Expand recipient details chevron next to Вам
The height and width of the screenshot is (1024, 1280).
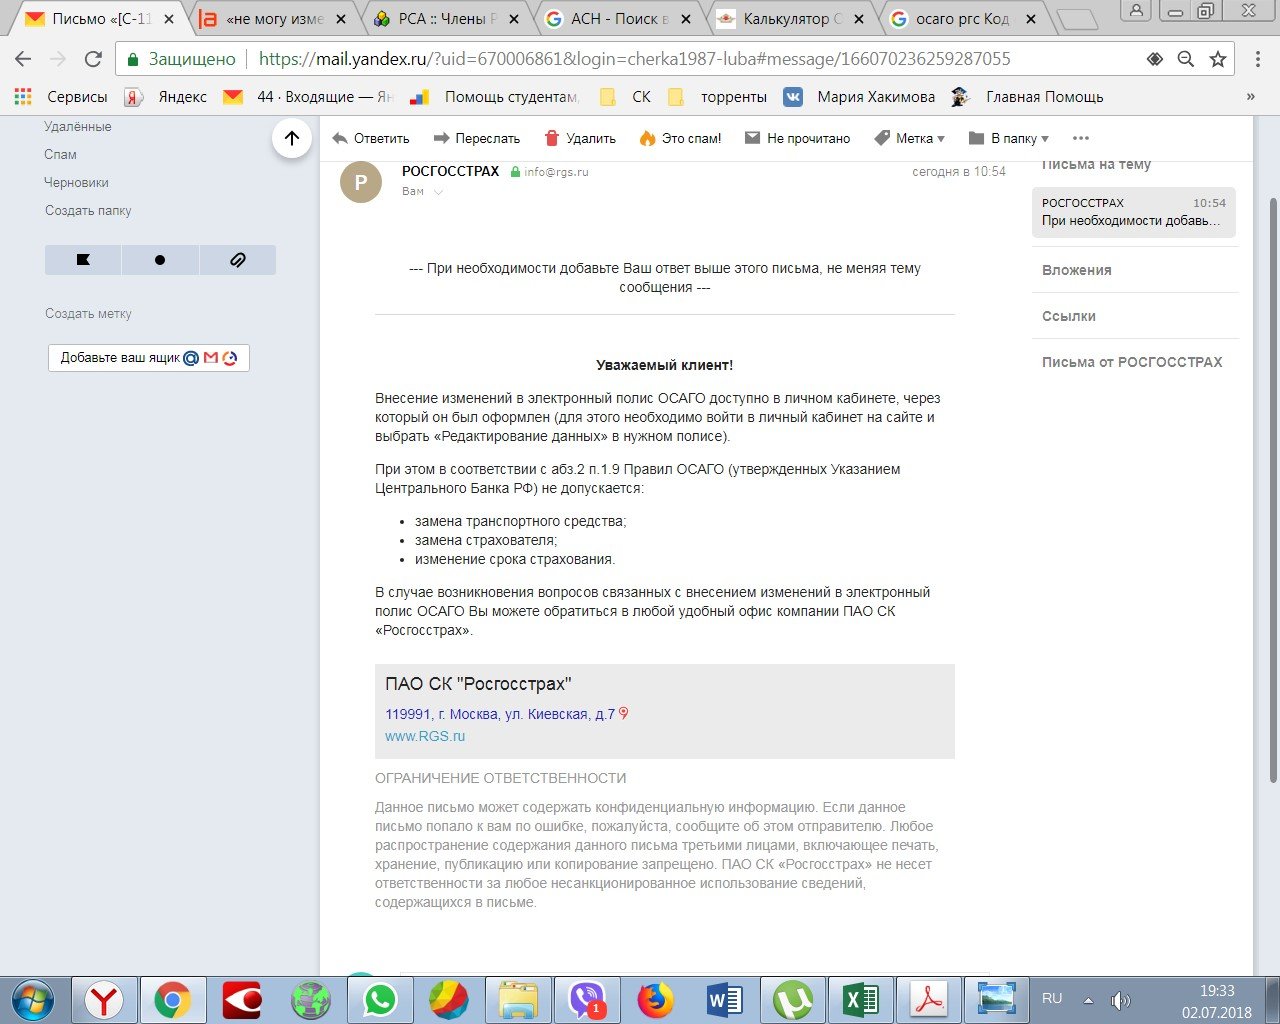tap(438, 192)
